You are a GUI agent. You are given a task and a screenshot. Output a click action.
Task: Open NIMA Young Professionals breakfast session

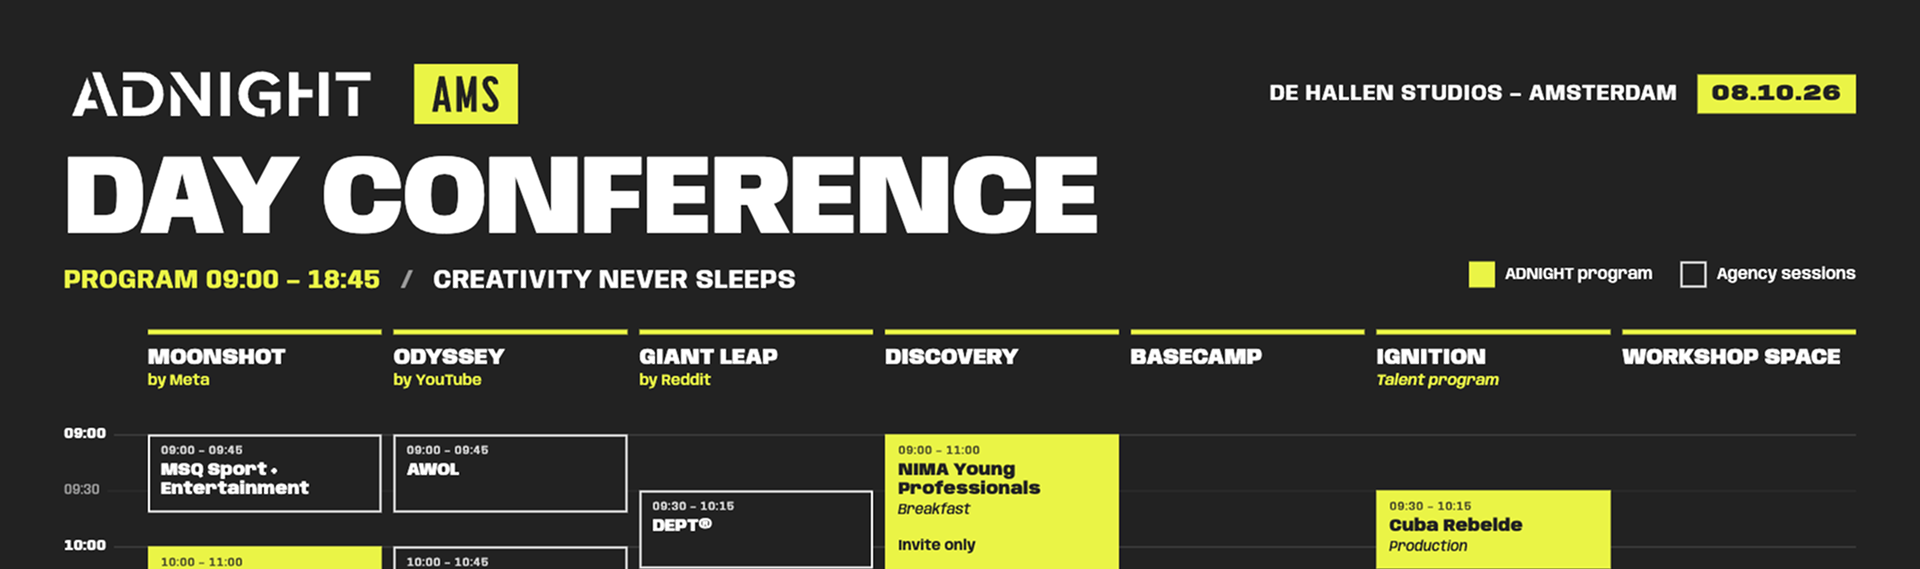(x=1002, y=501)
